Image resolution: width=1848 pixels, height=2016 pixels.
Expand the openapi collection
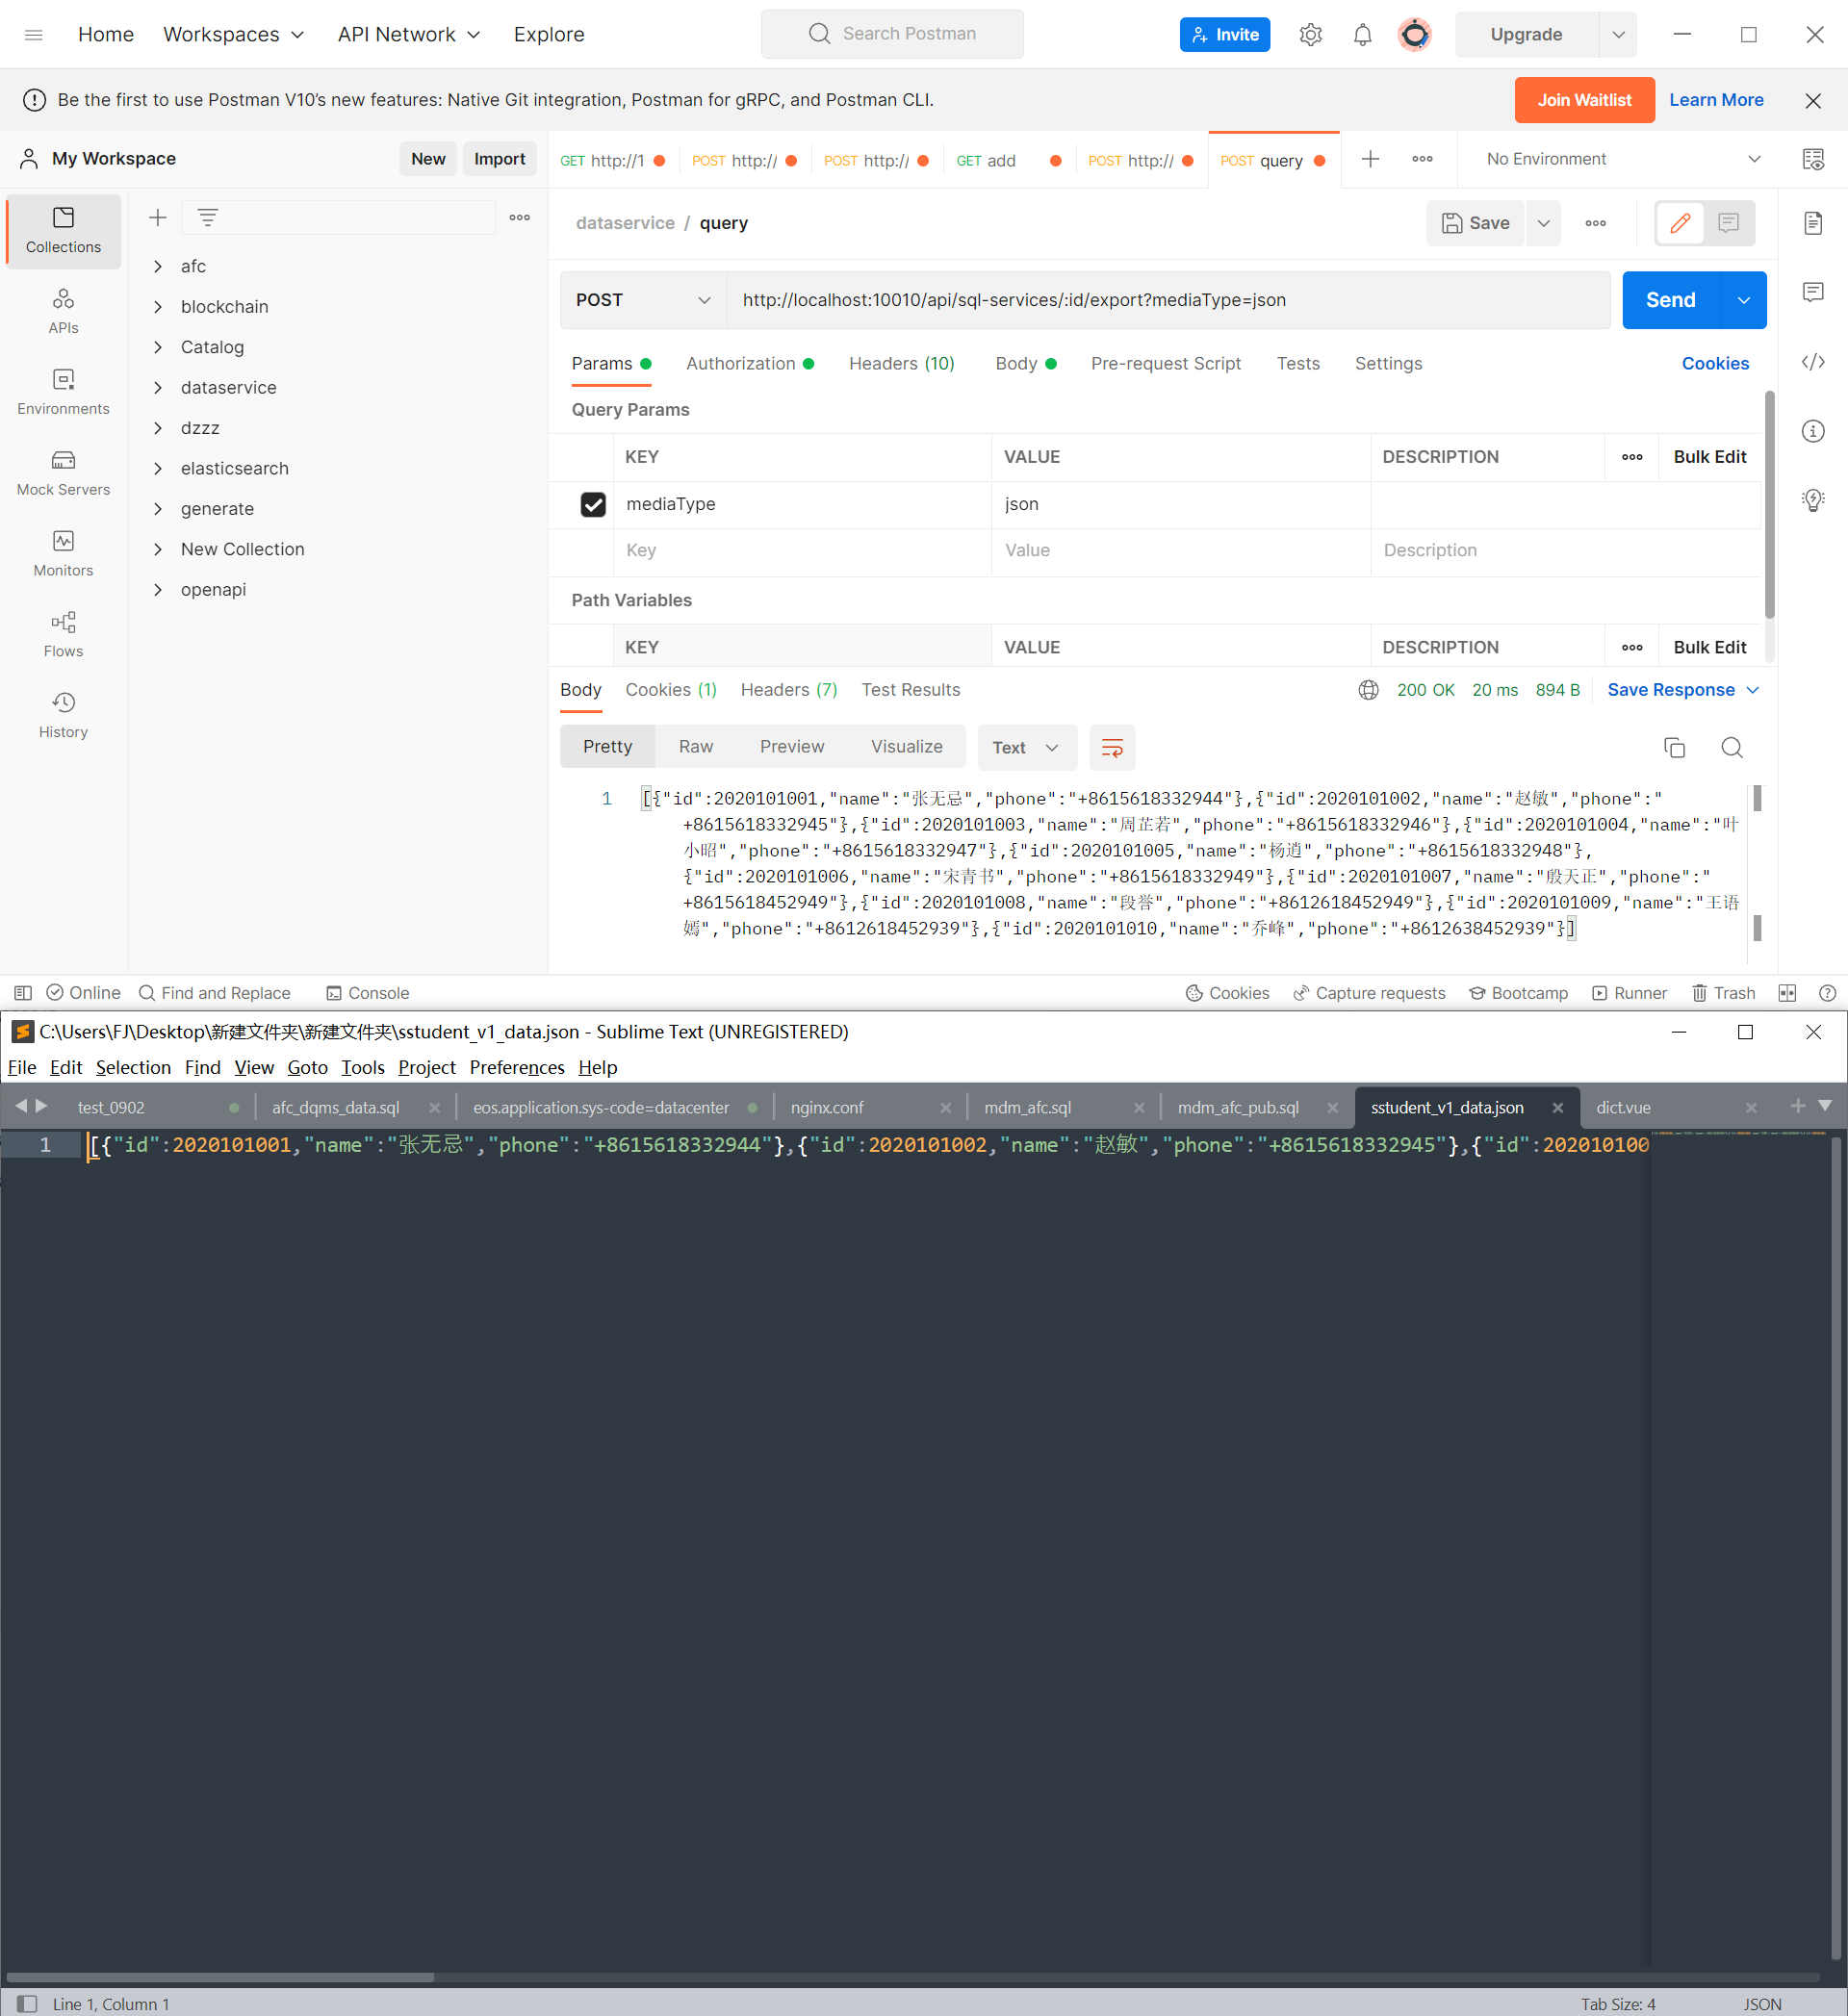tap(158, 590)
